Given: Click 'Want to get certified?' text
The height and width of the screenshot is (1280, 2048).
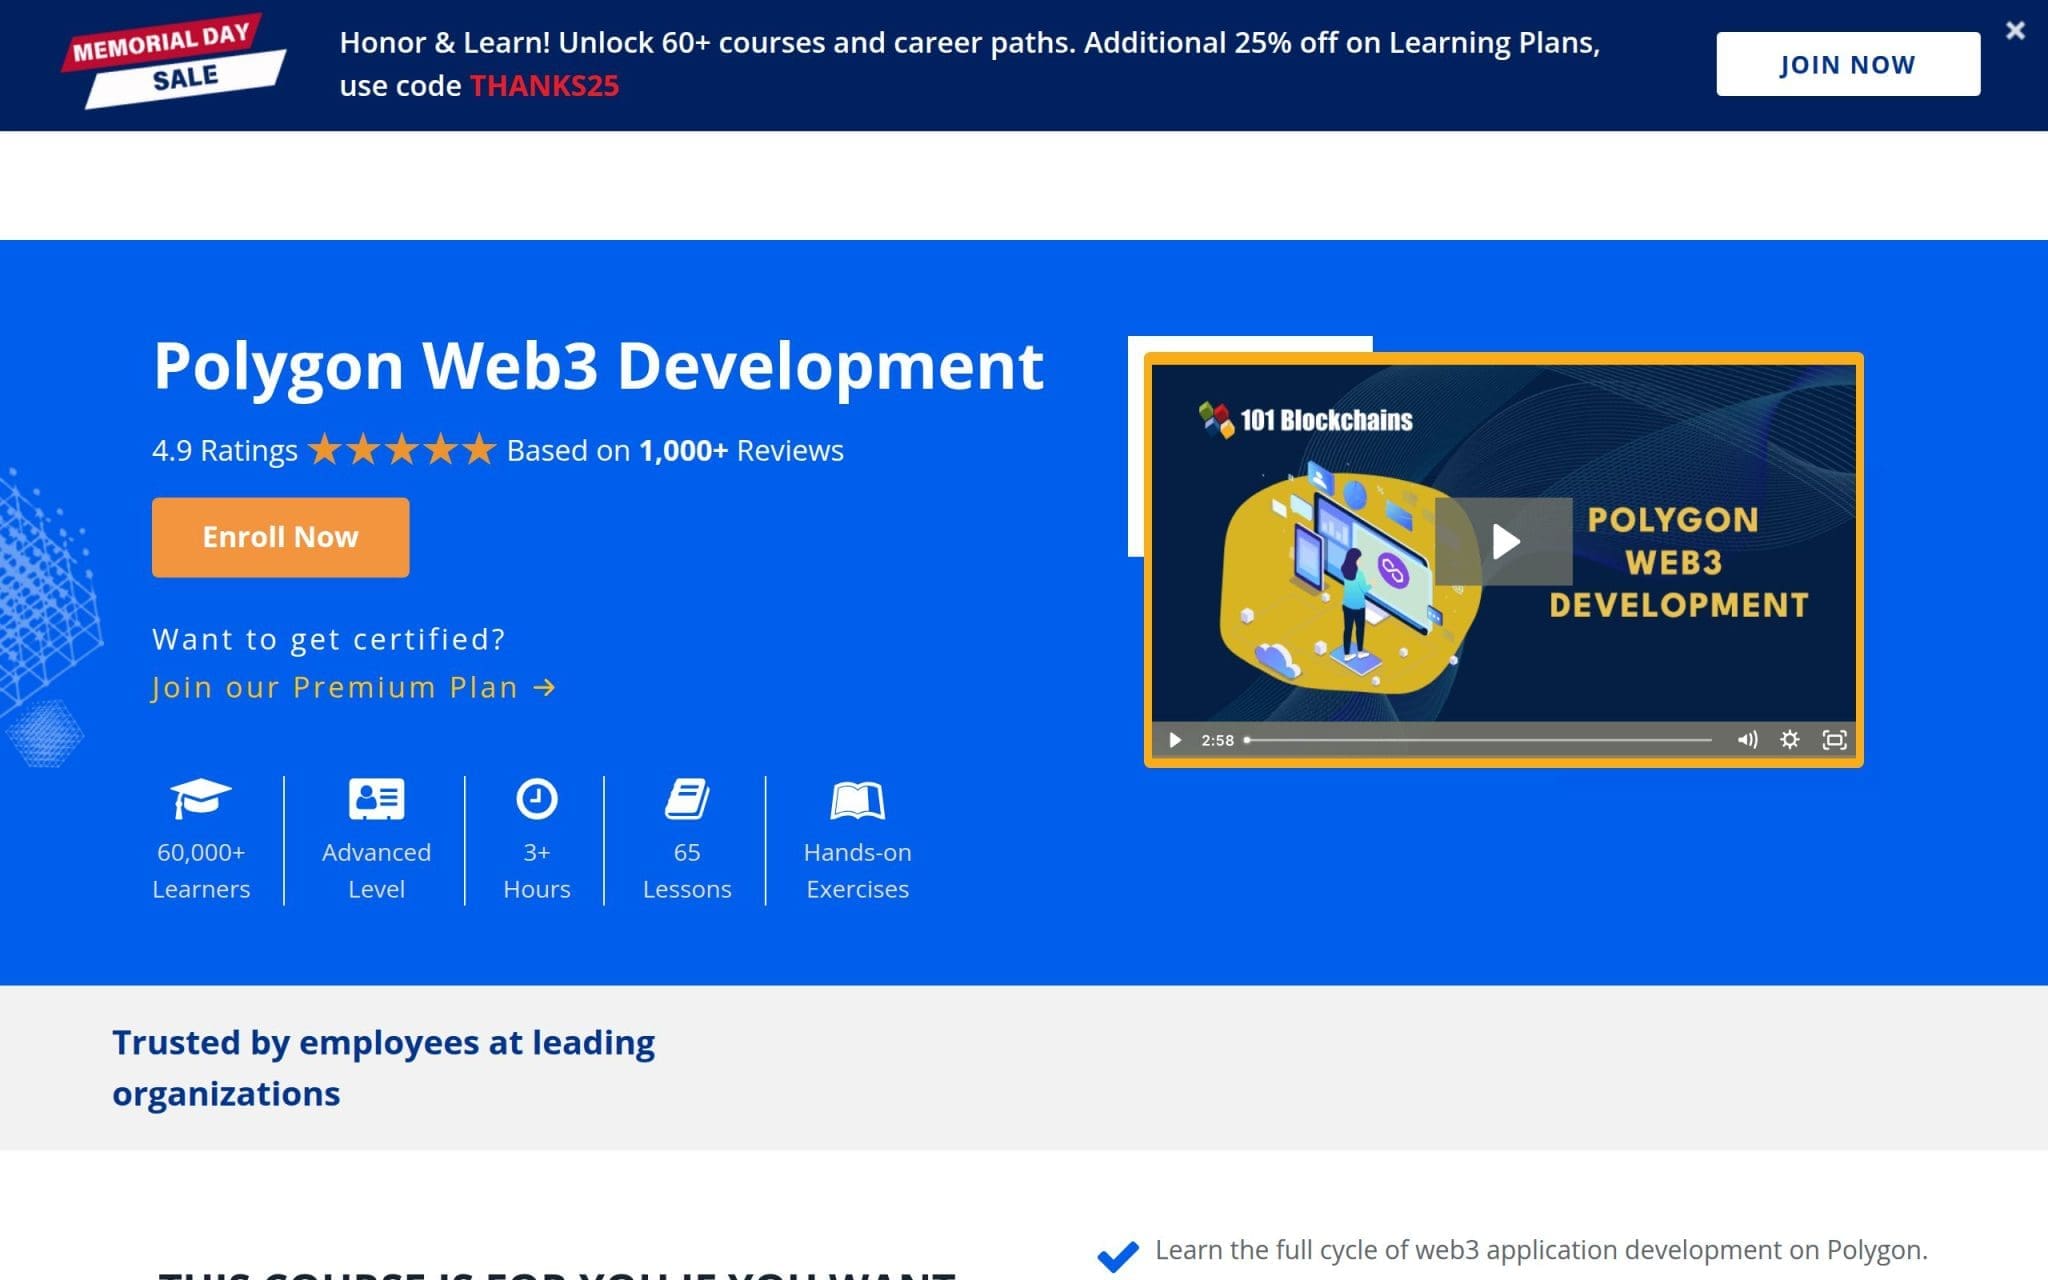Looking at the screenshot, I should (x=329, y=639).
